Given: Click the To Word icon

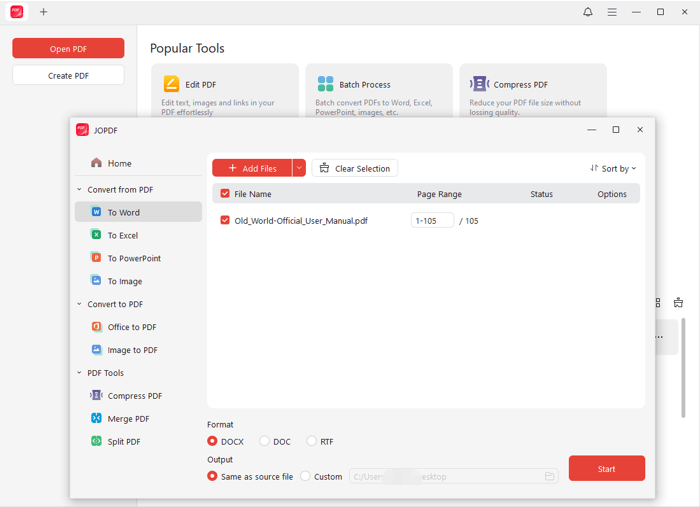Looking at the screenshot, I should point(96,212).
